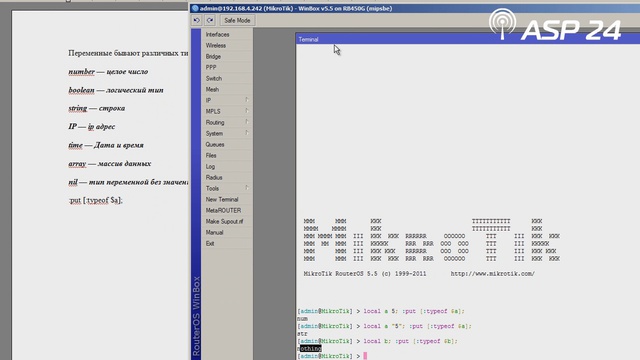The height and width of the screenshot is (360, 640).
Task: Toggle Safe Mode button
Action: pyautogui.click(x=237, y=20)
